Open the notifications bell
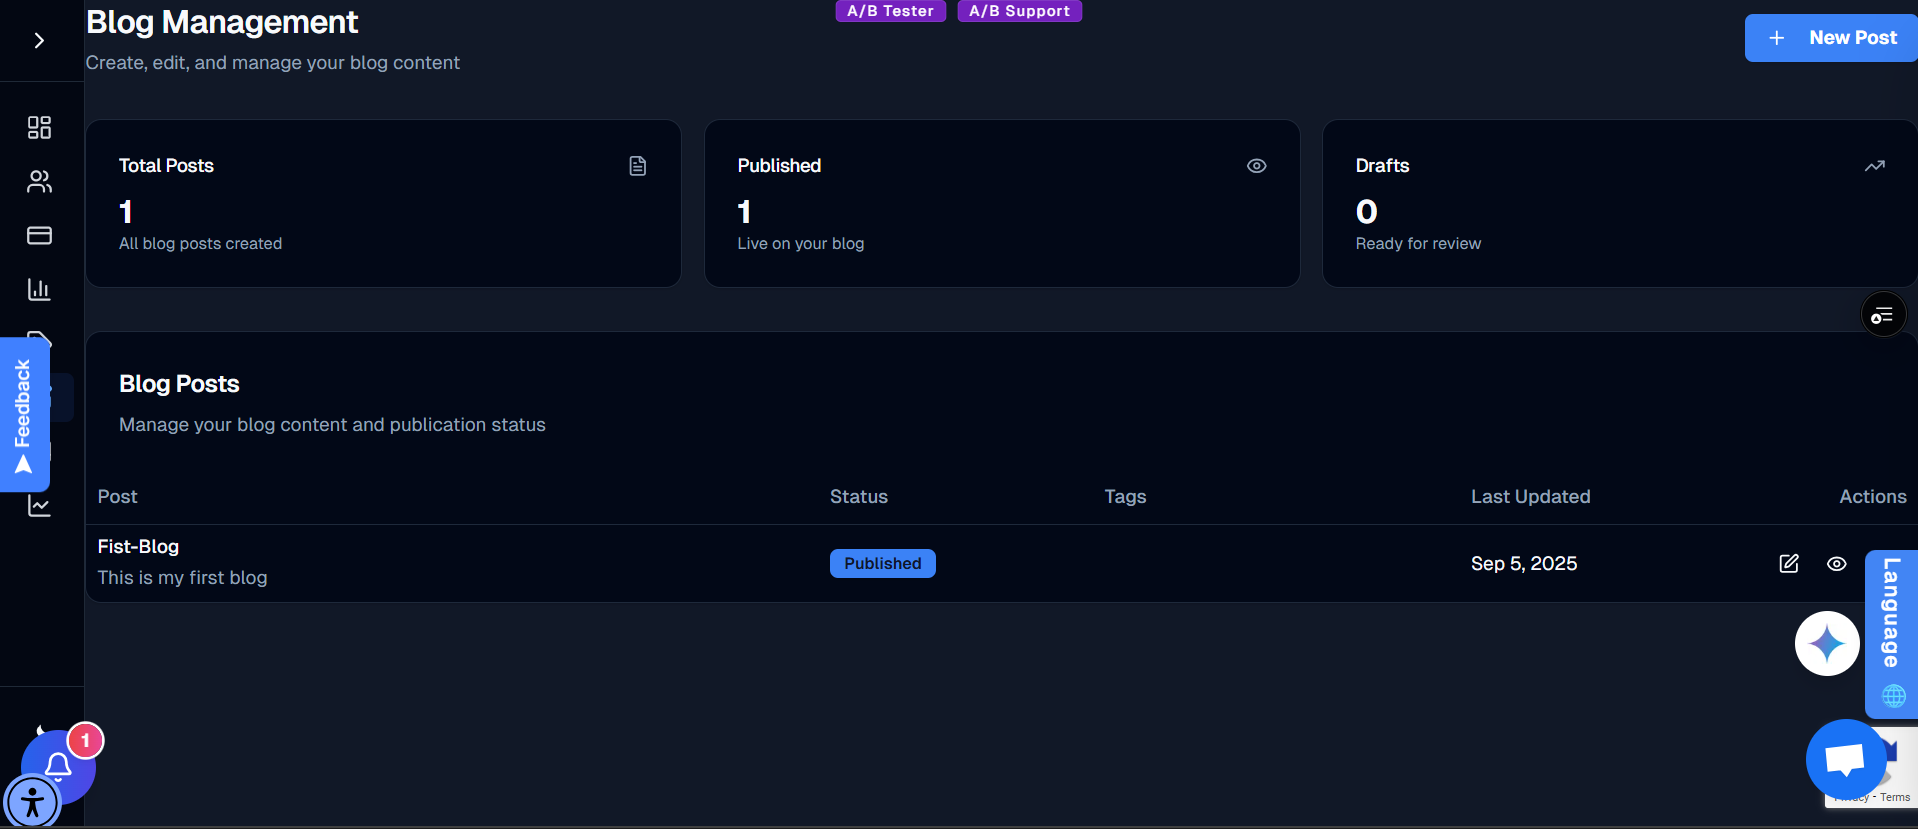 point(58,766)
